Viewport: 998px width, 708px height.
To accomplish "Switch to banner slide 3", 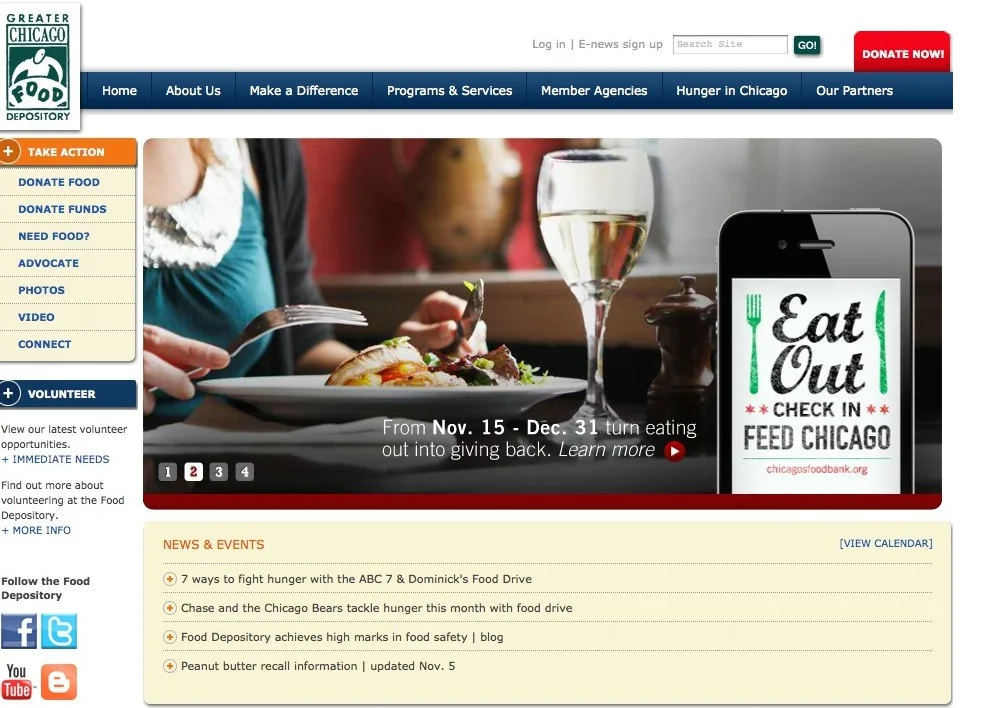I will [219, 472].
